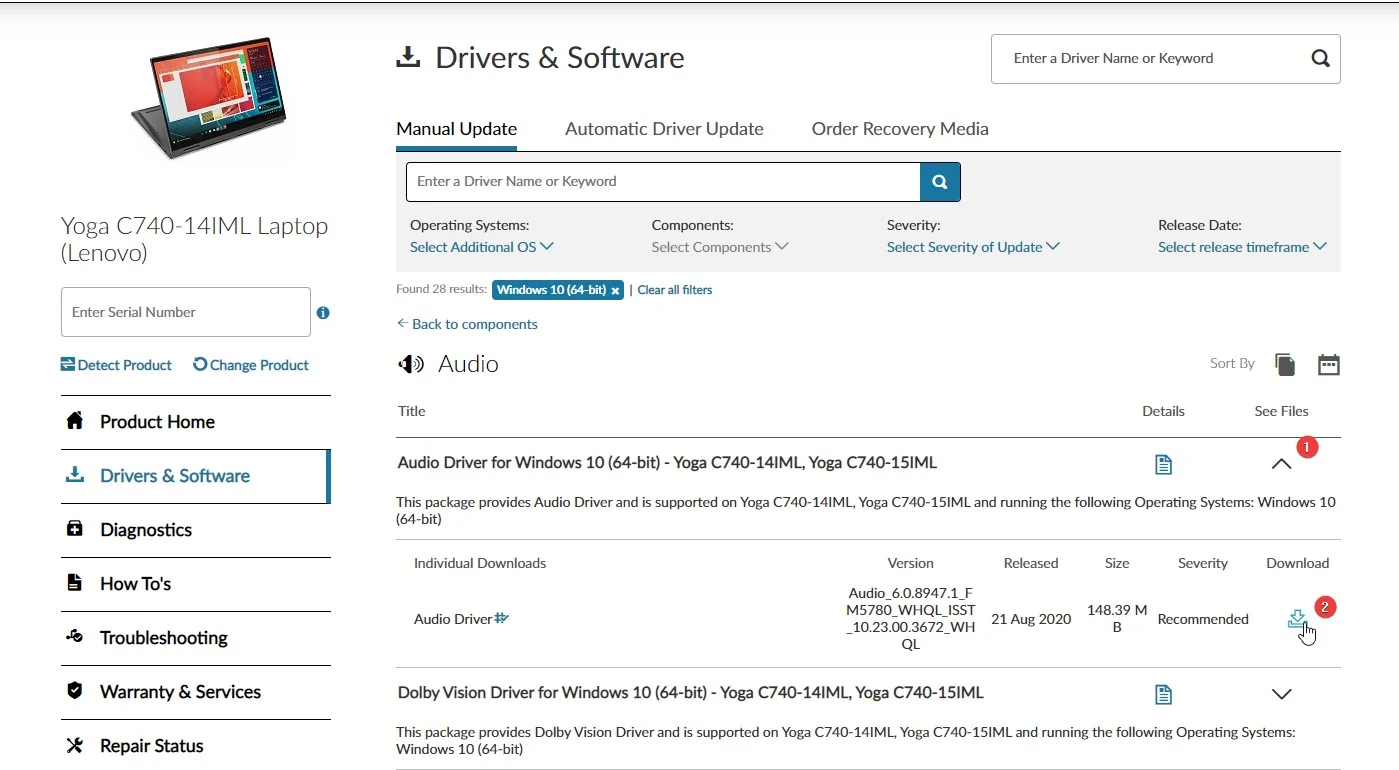Switch to Order Recovery Media tab

coord(900,129)
